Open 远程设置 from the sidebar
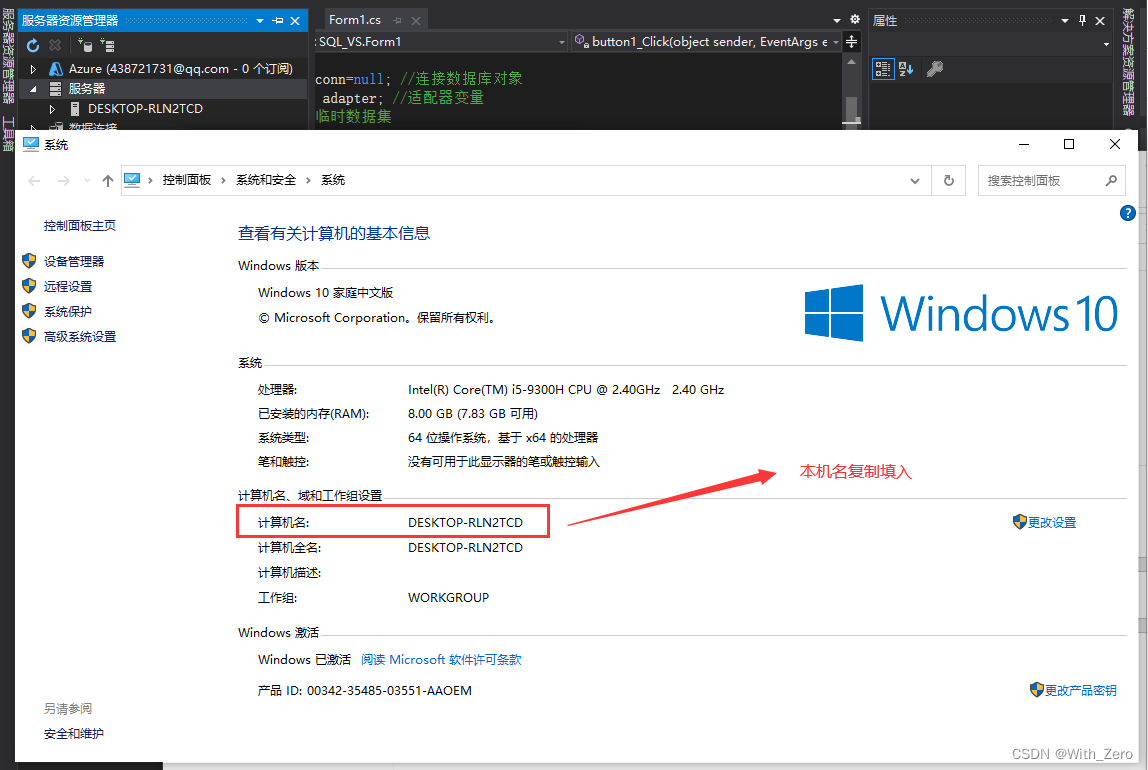 pos(68,286)
